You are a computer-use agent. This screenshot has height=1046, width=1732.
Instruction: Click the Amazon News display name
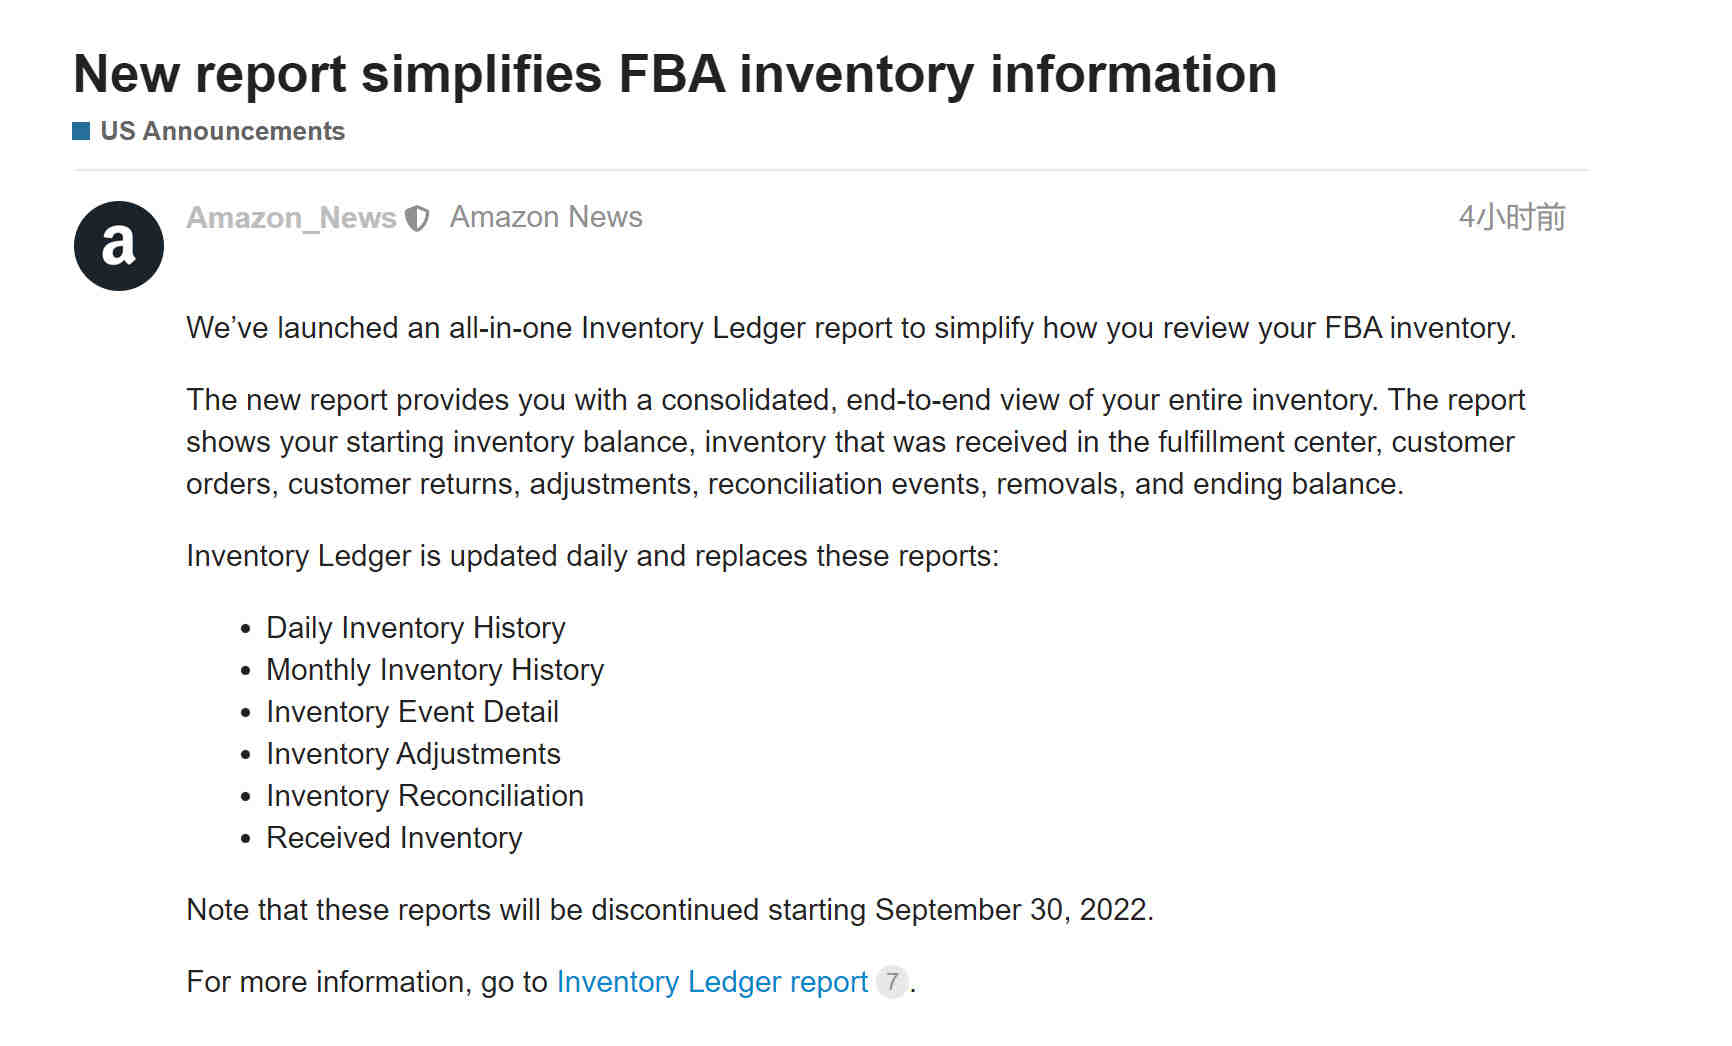(x=546, y=217)
